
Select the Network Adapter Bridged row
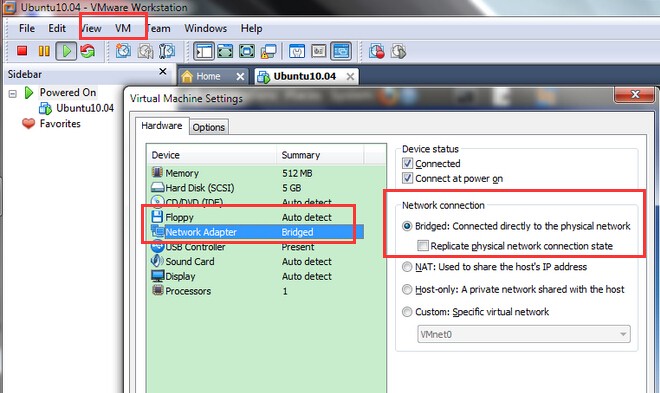click(x=257, y=232)
